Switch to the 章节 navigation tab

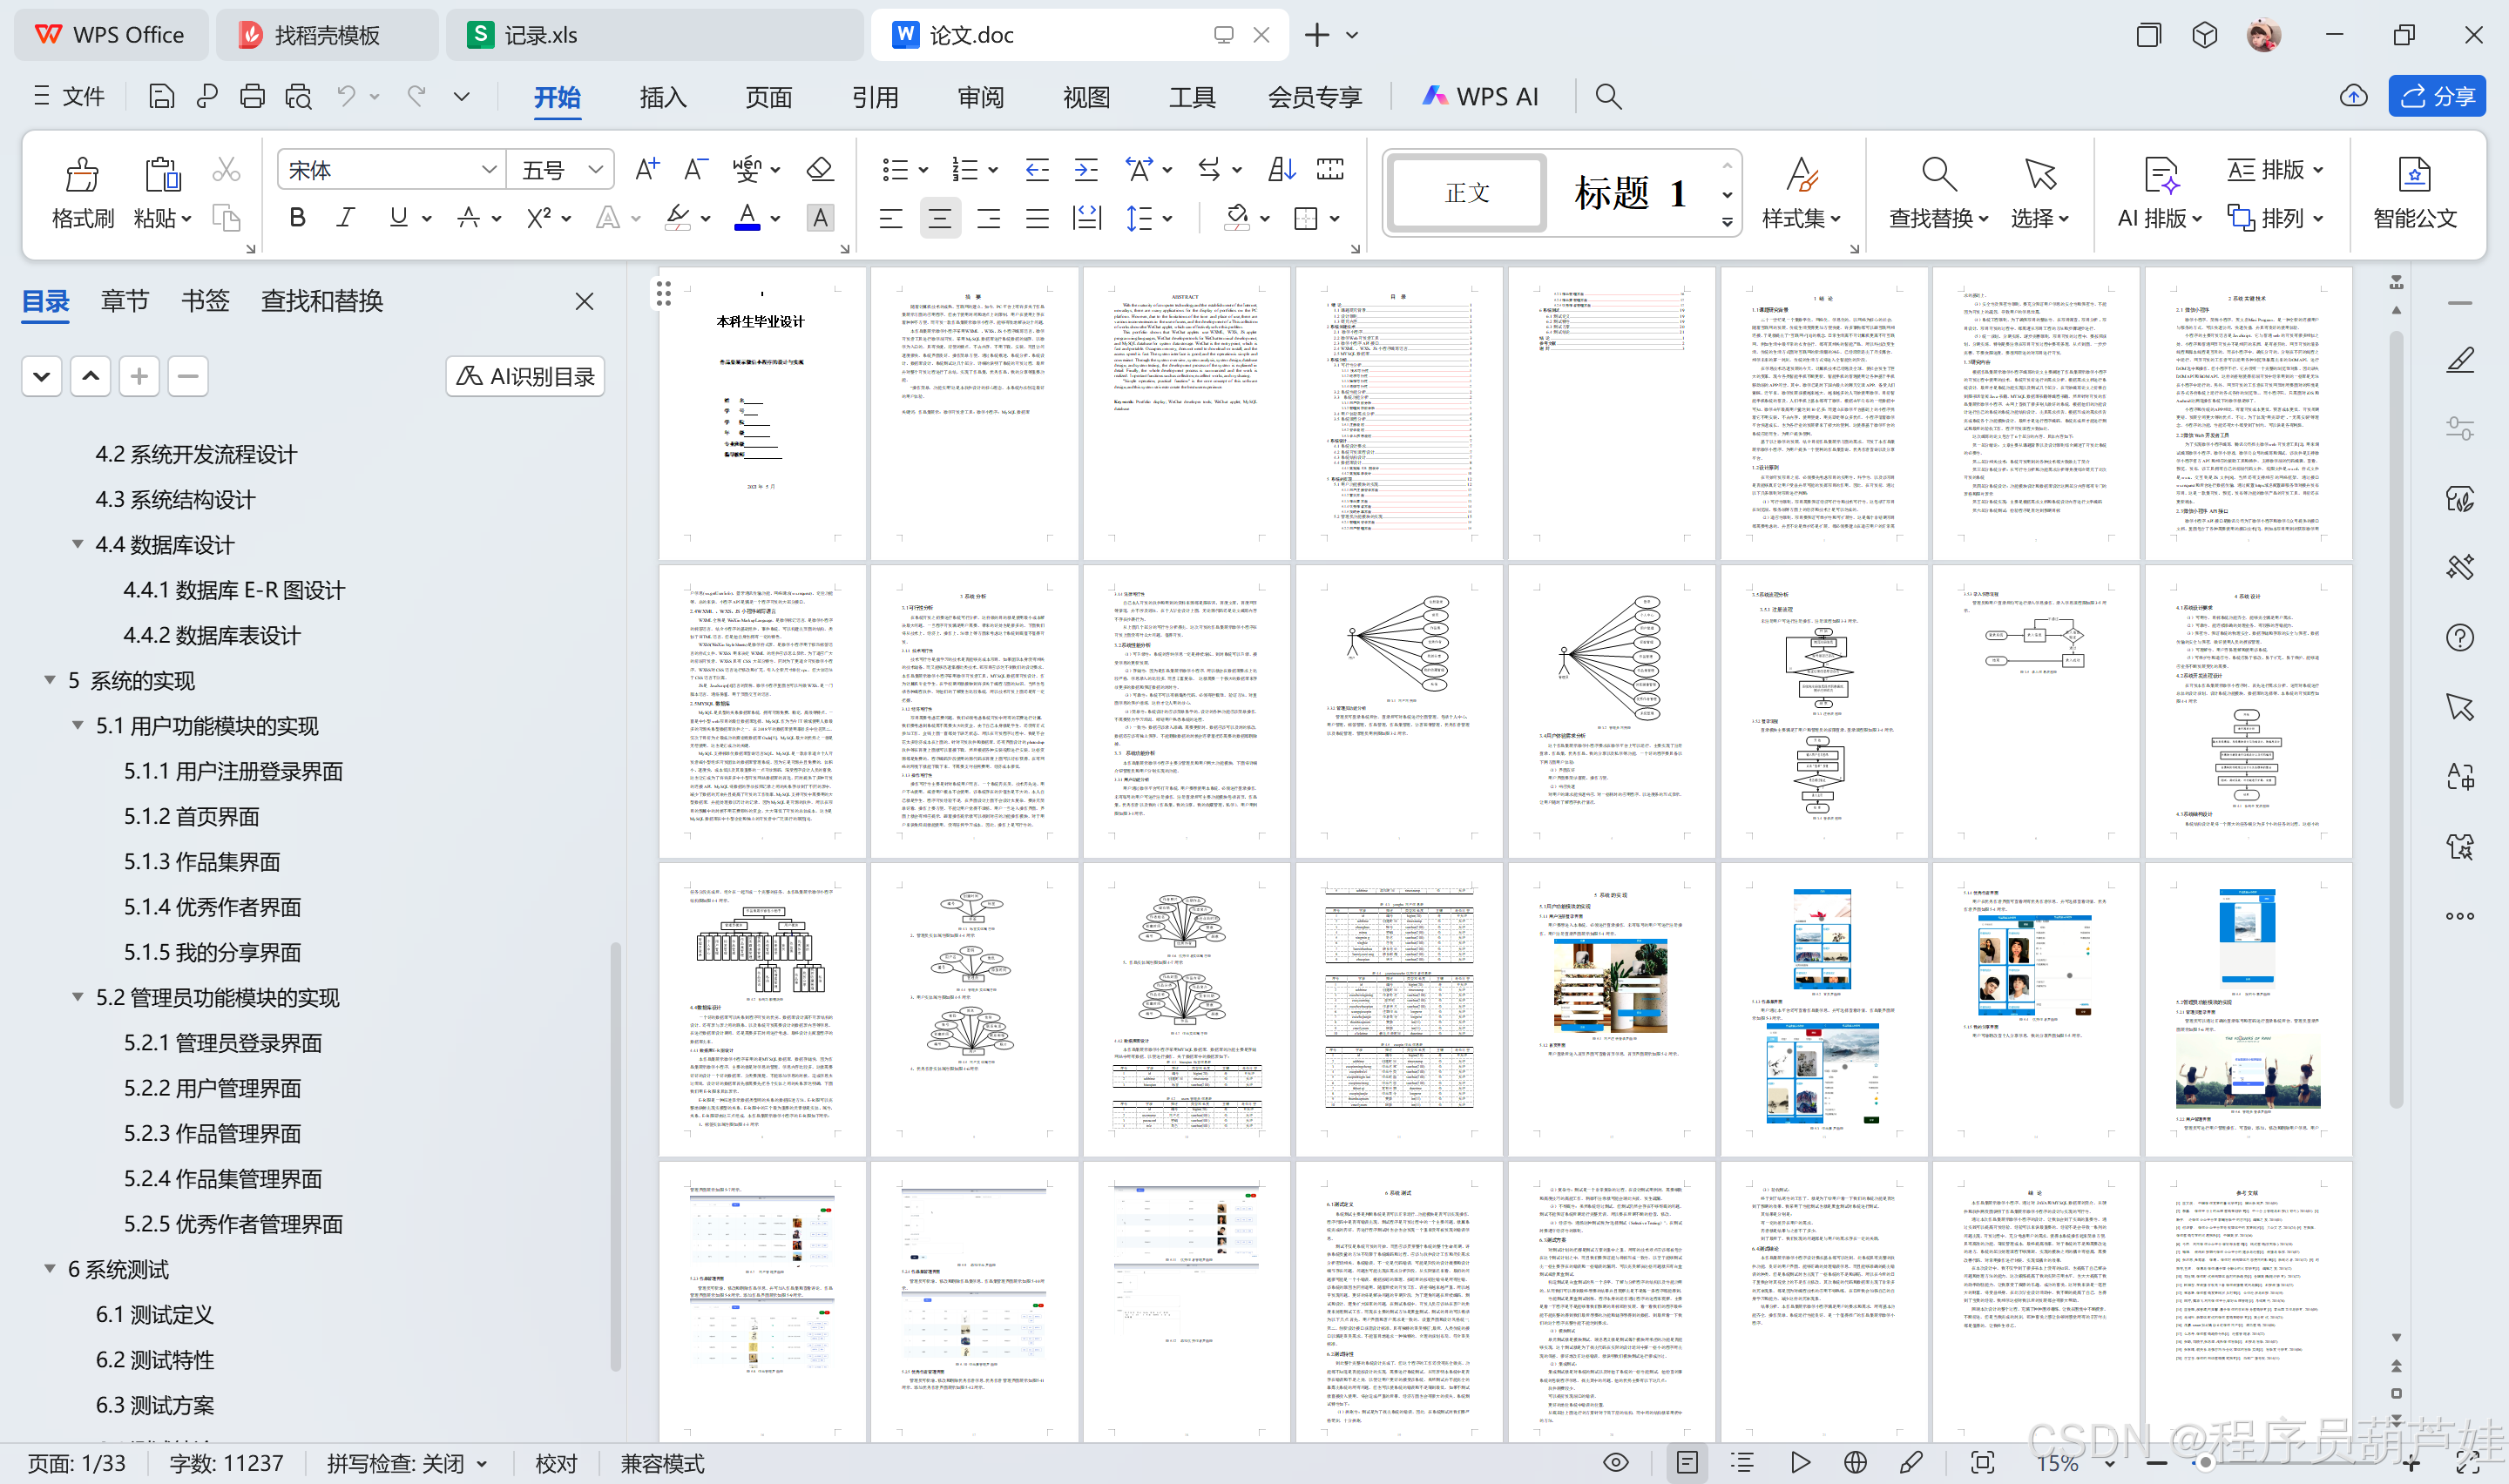point(125,300)
